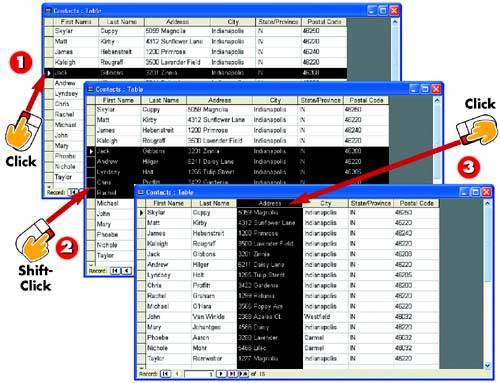Image resolution: width=500 pixels, height=383 pixels.
Task: Click 'Rougraff' cell in middle window
Action: click(164, 141)
